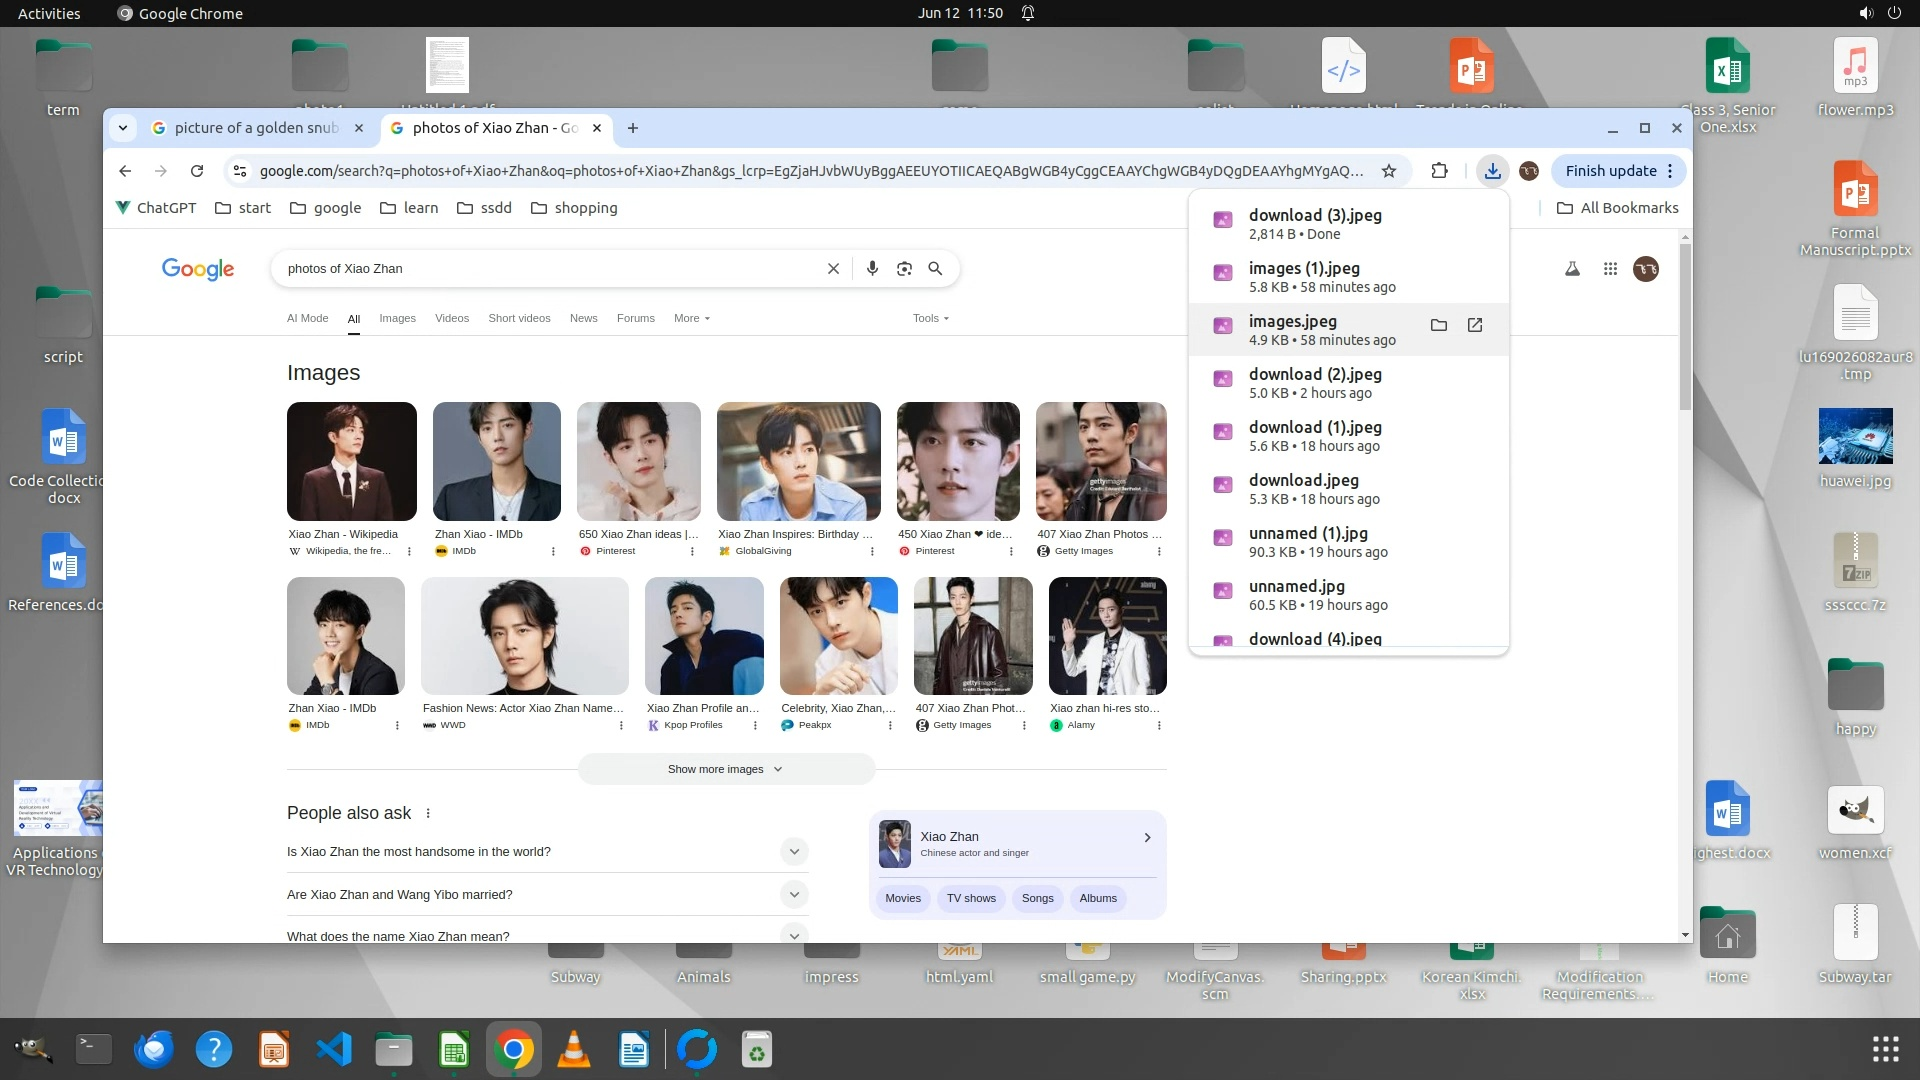1920x1080 pixels.
Task: Expand the tab search dropdown arrow
Action: pyautogui.click(x=122, y=128)
